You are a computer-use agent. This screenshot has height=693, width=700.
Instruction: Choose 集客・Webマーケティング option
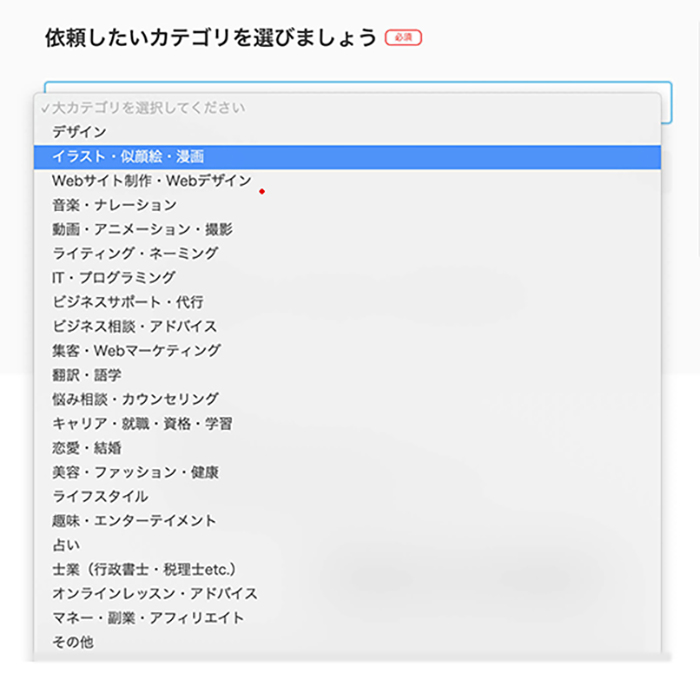347,351
